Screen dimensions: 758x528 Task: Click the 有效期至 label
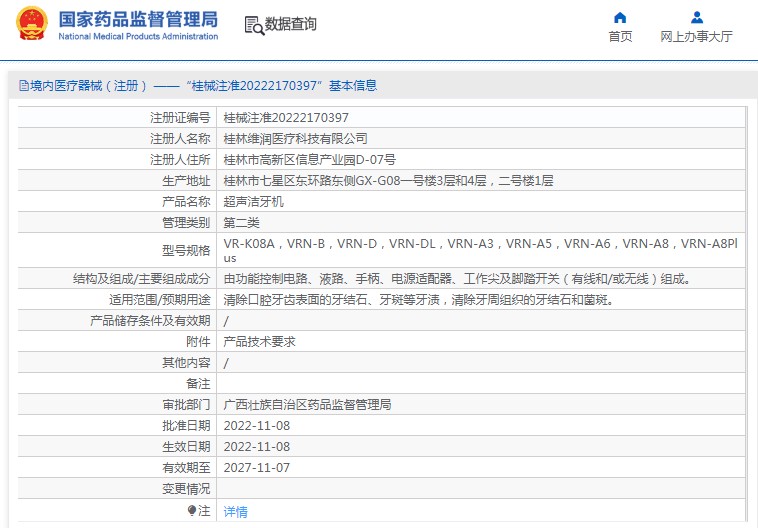(x=186, y=468)
